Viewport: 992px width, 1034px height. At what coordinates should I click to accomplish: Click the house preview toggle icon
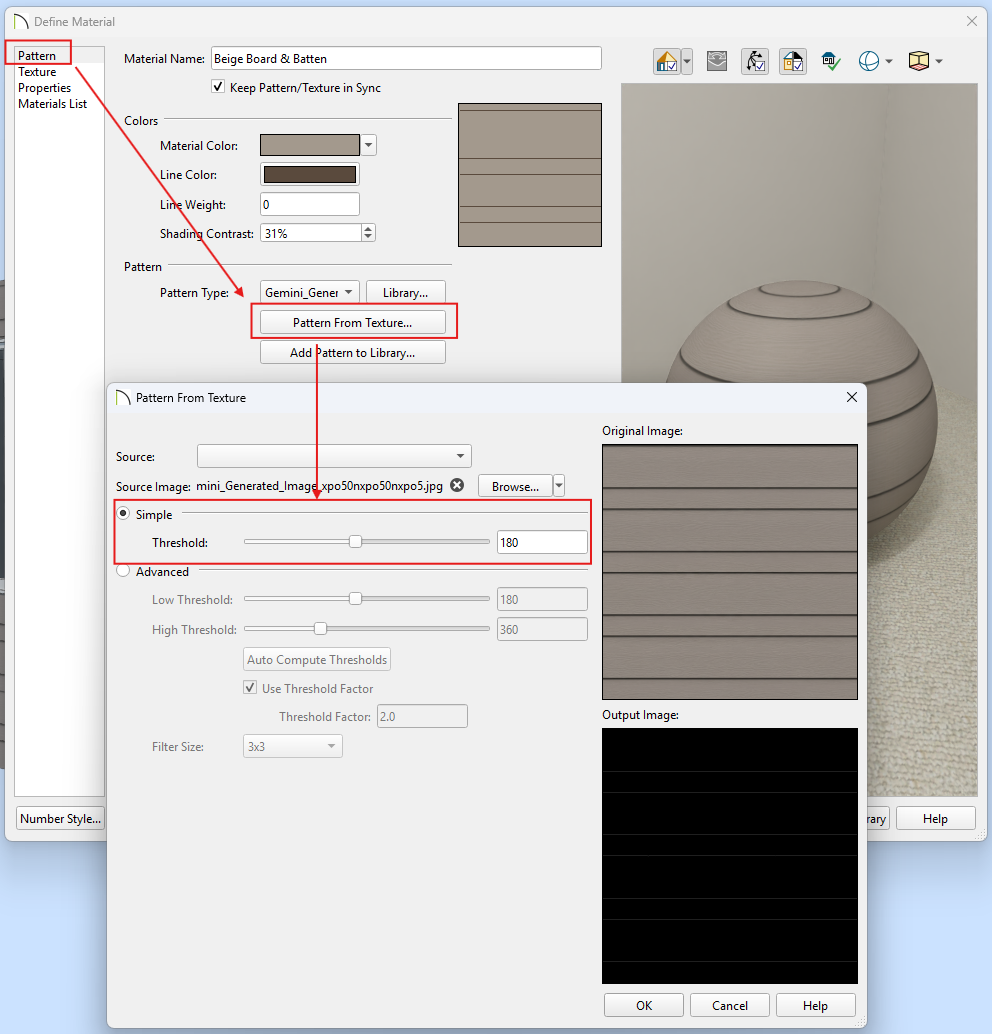[667, 61]
